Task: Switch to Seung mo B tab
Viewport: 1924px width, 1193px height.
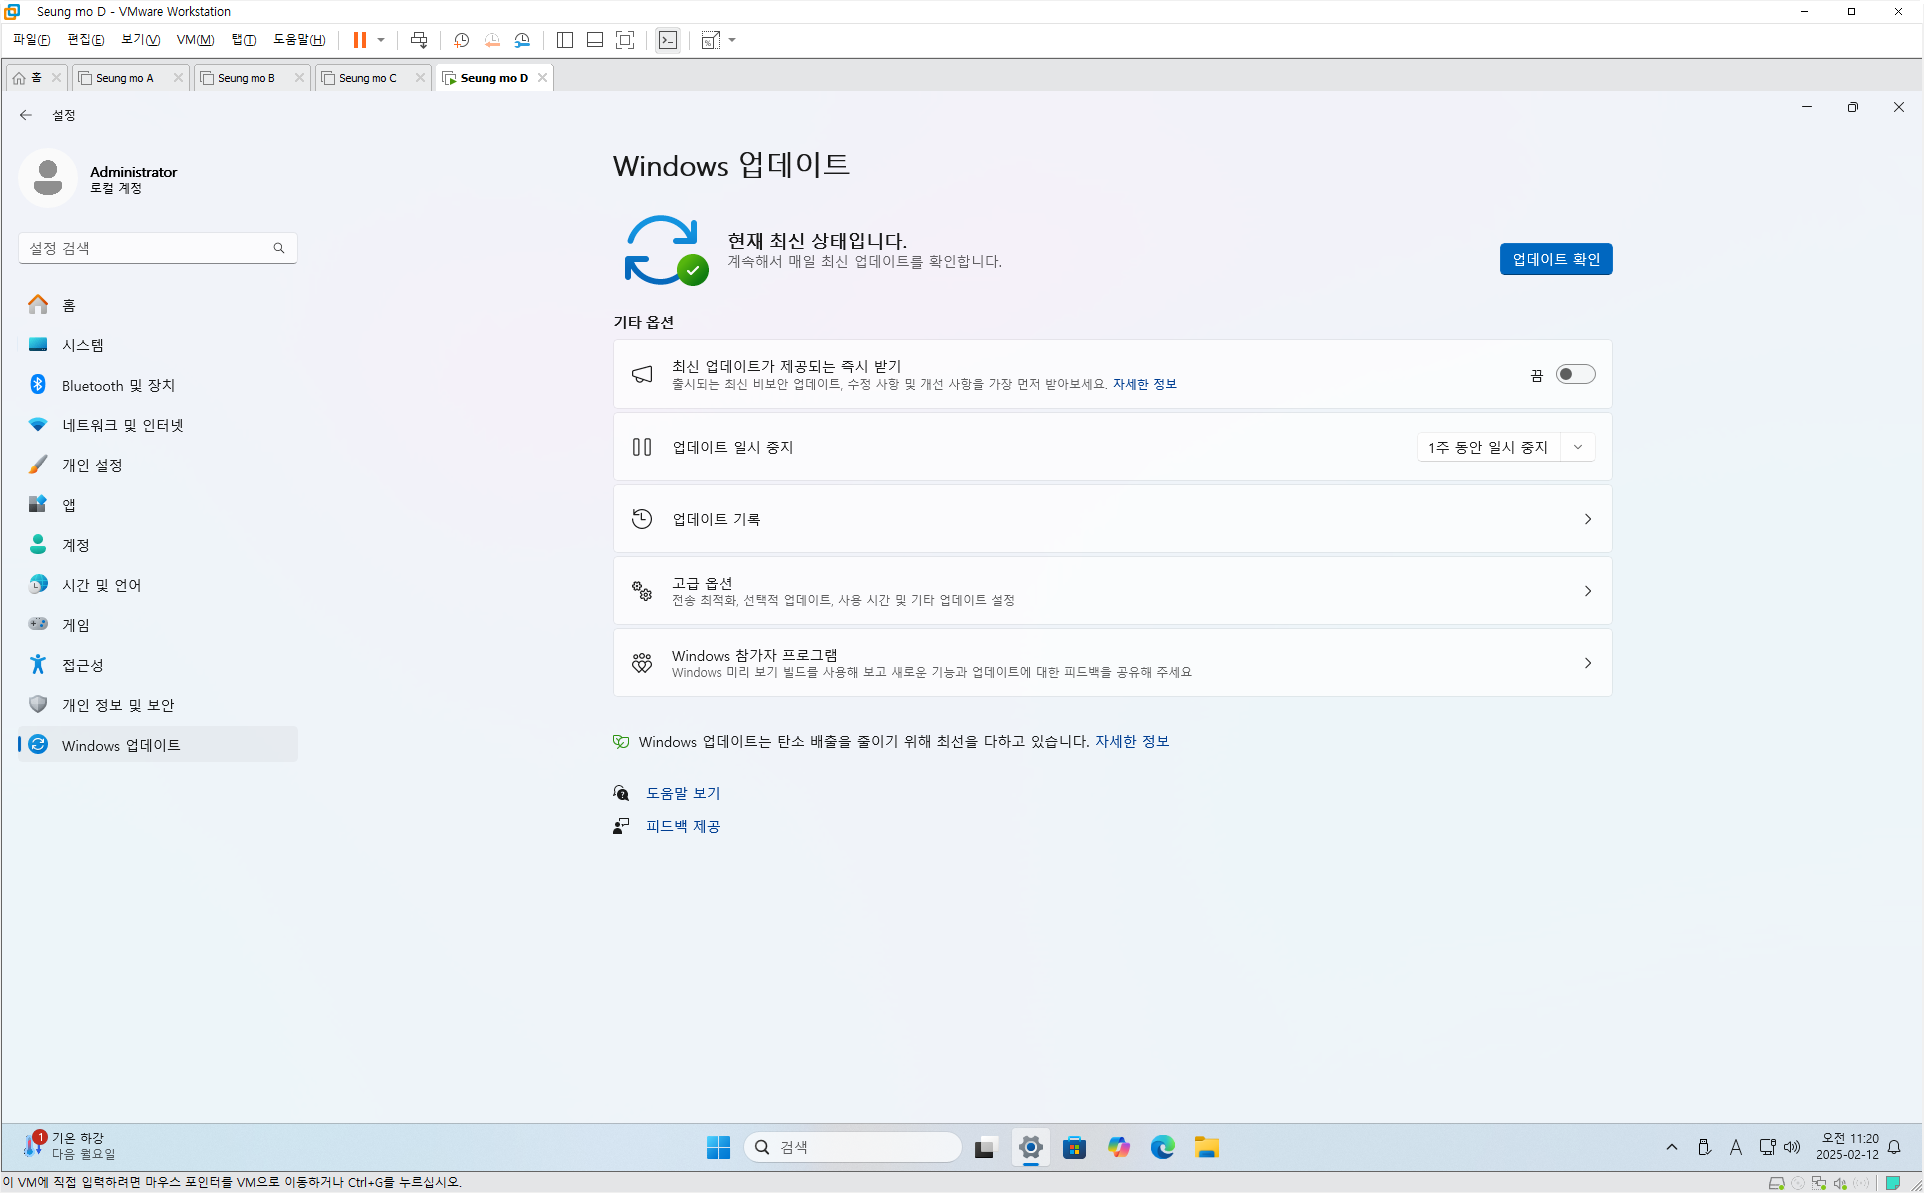Action: pyautogui.click(x=246, y=78)
